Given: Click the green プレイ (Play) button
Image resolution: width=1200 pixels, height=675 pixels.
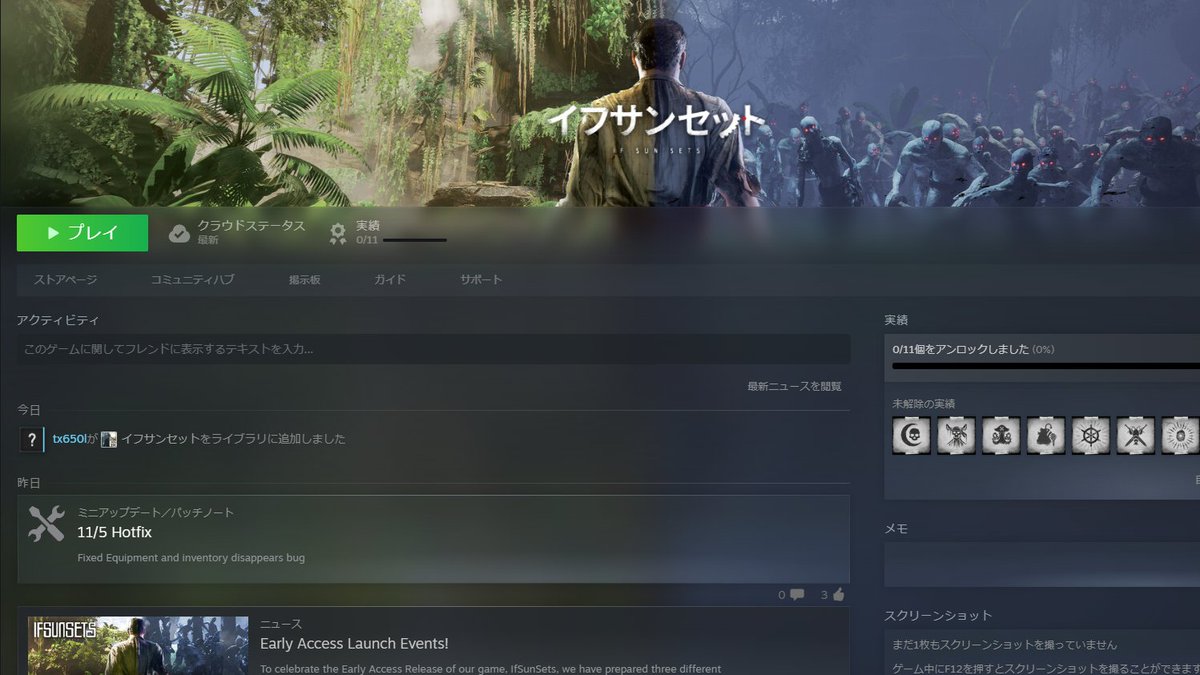Looking at the screenshot, I should point(82,233).
